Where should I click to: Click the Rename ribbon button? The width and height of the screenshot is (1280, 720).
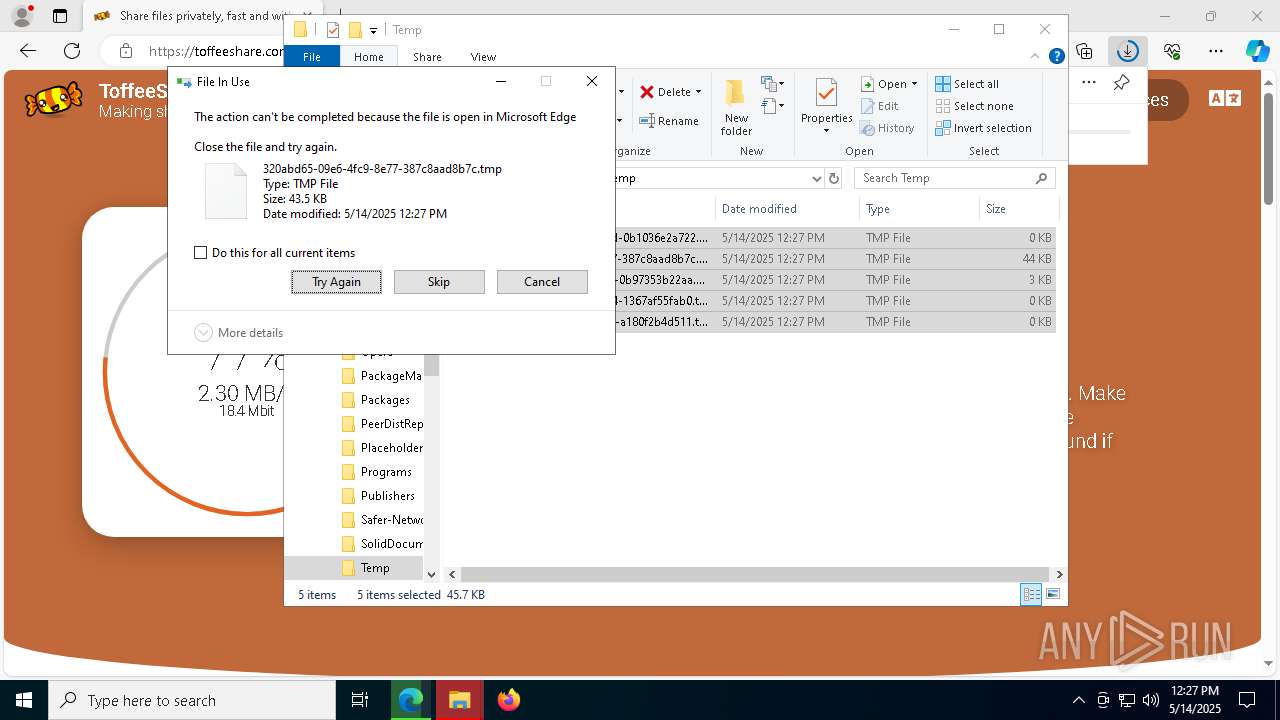[x=669, y=121]
